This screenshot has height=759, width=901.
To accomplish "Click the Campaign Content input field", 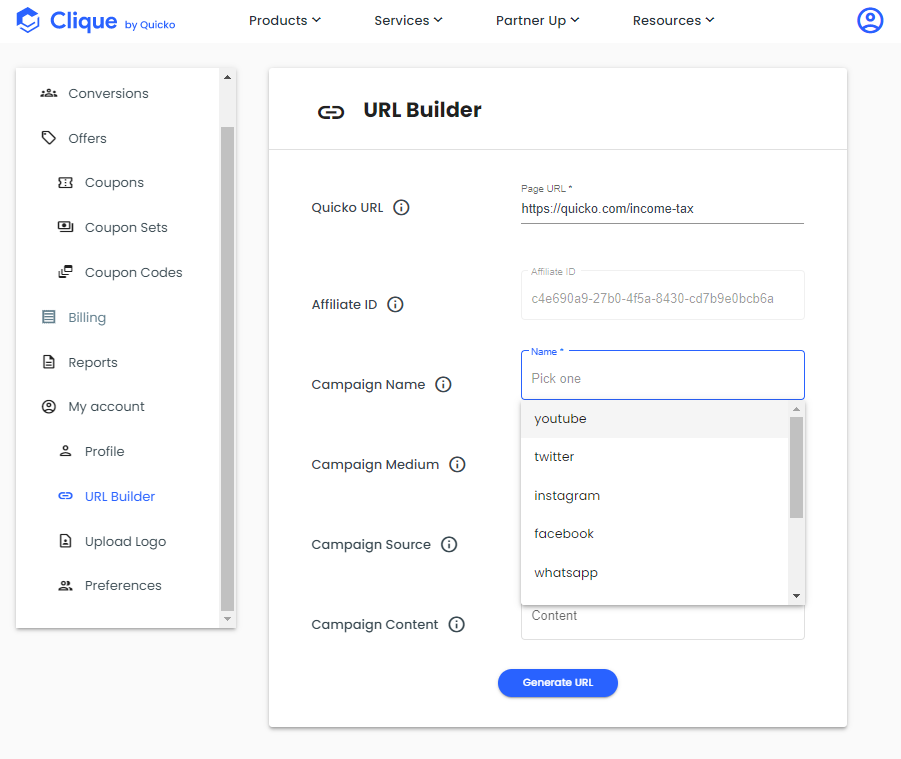I will coord(663,622).
